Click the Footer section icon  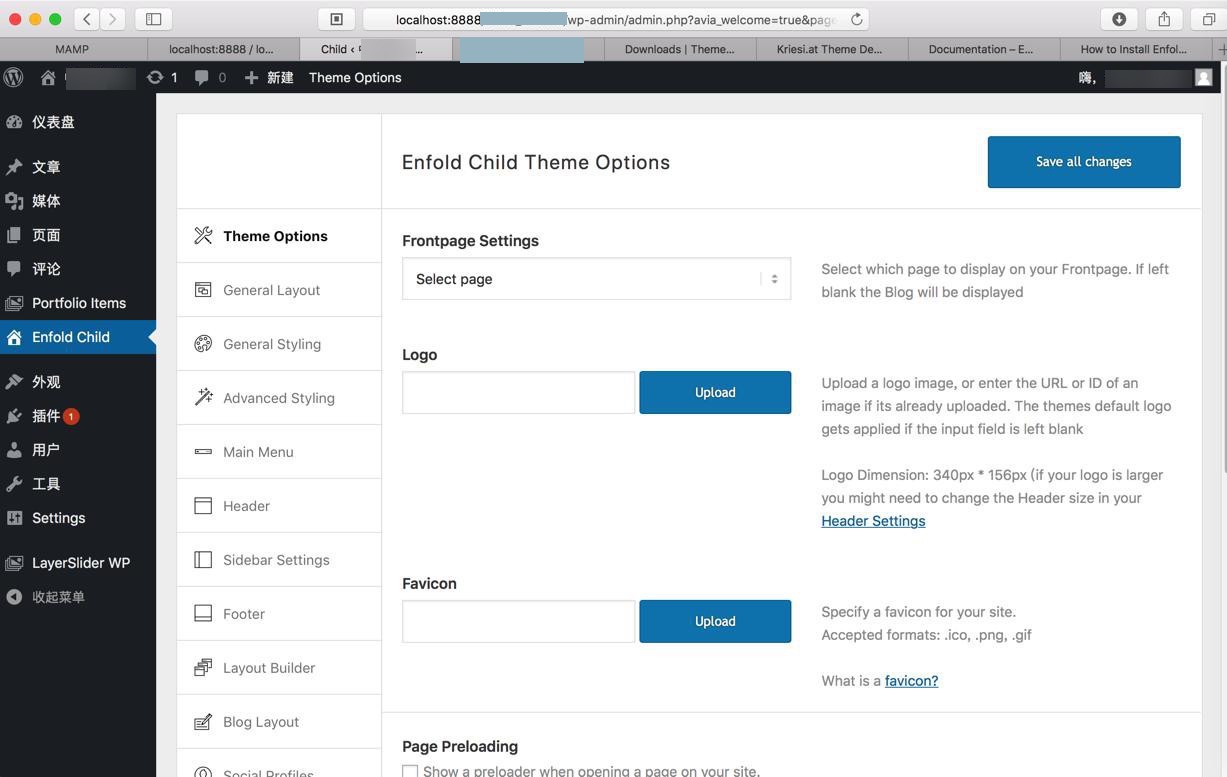[x=203, y=614]
